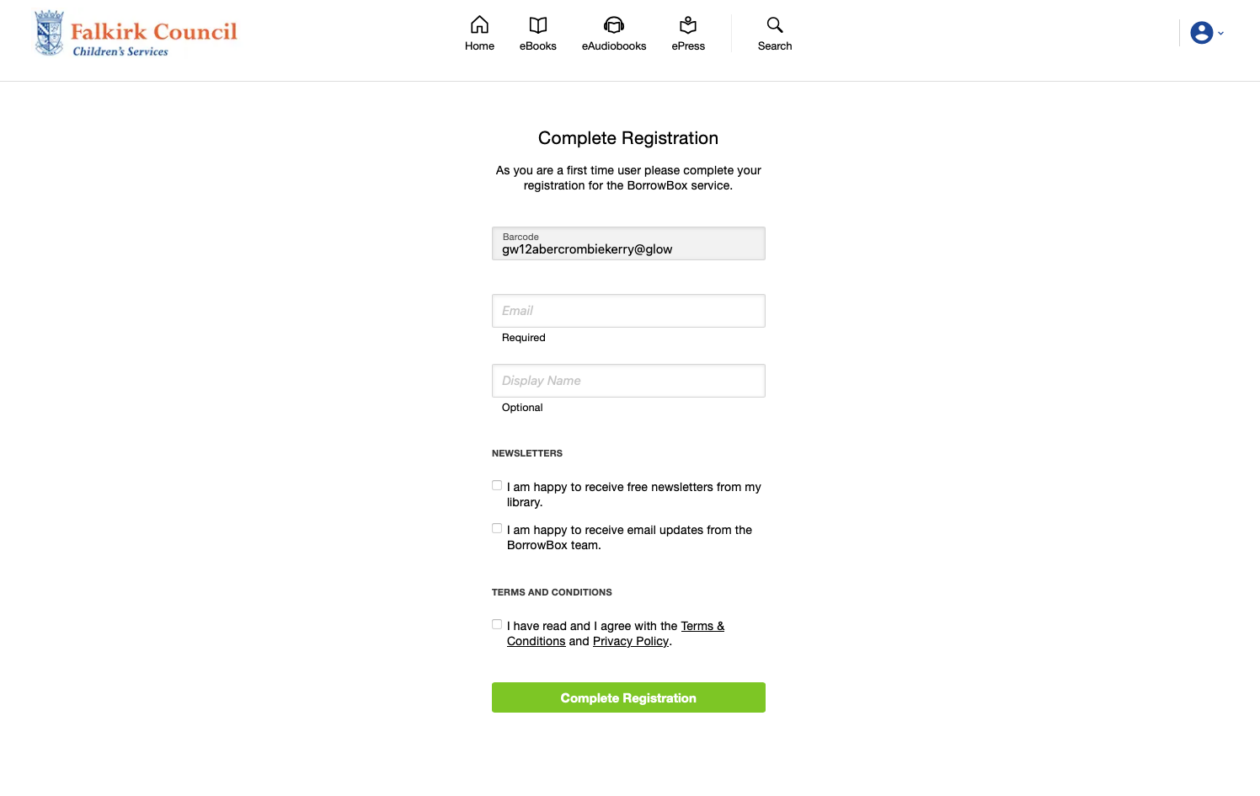Click the user account avatar icon

click(1201, 33)
